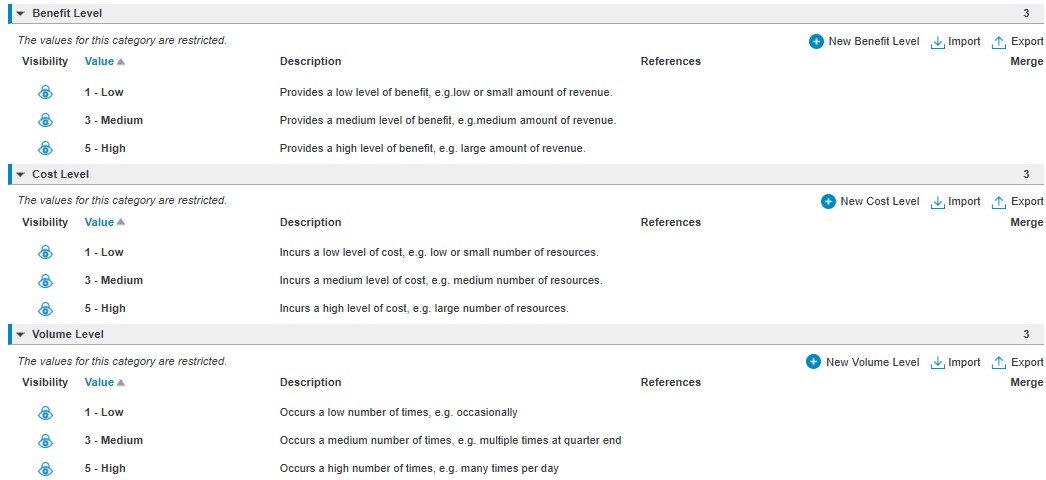The width and height of the screenshot is (1046, 480).
Task: Toggle visibility of Volume Level 5 - High
Action: click(x=45, y=469)
